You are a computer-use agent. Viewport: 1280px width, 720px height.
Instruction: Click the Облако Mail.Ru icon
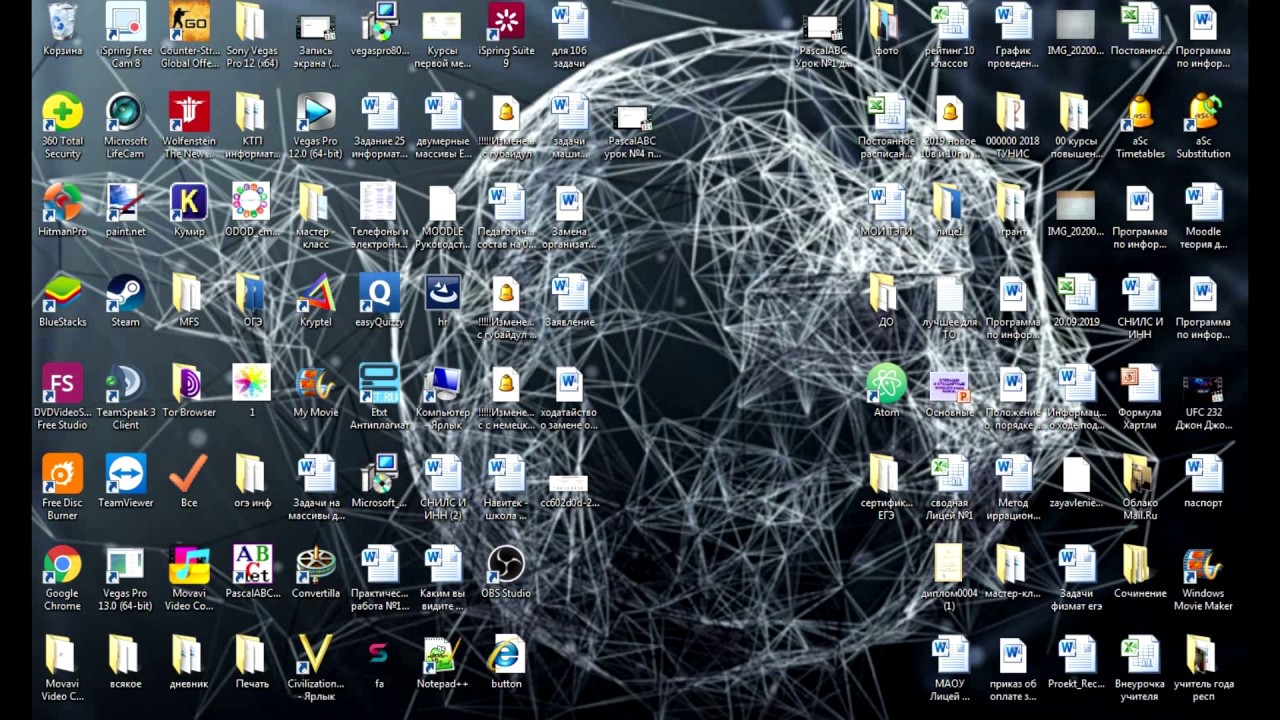point(1140,488)
